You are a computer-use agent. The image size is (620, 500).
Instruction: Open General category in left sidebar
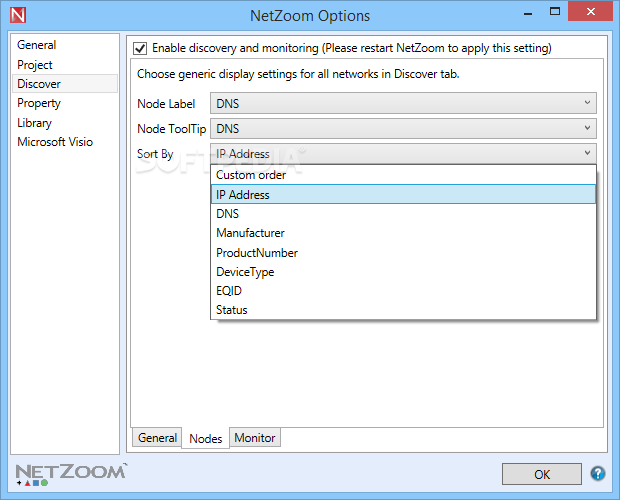[65, 45]
